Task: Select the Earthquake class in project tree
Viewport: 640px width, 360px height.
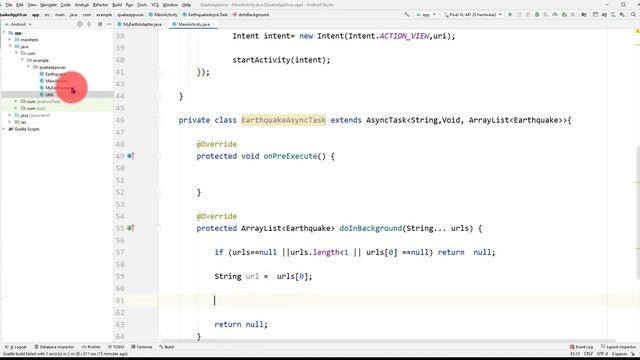Action: pos(53,74)
